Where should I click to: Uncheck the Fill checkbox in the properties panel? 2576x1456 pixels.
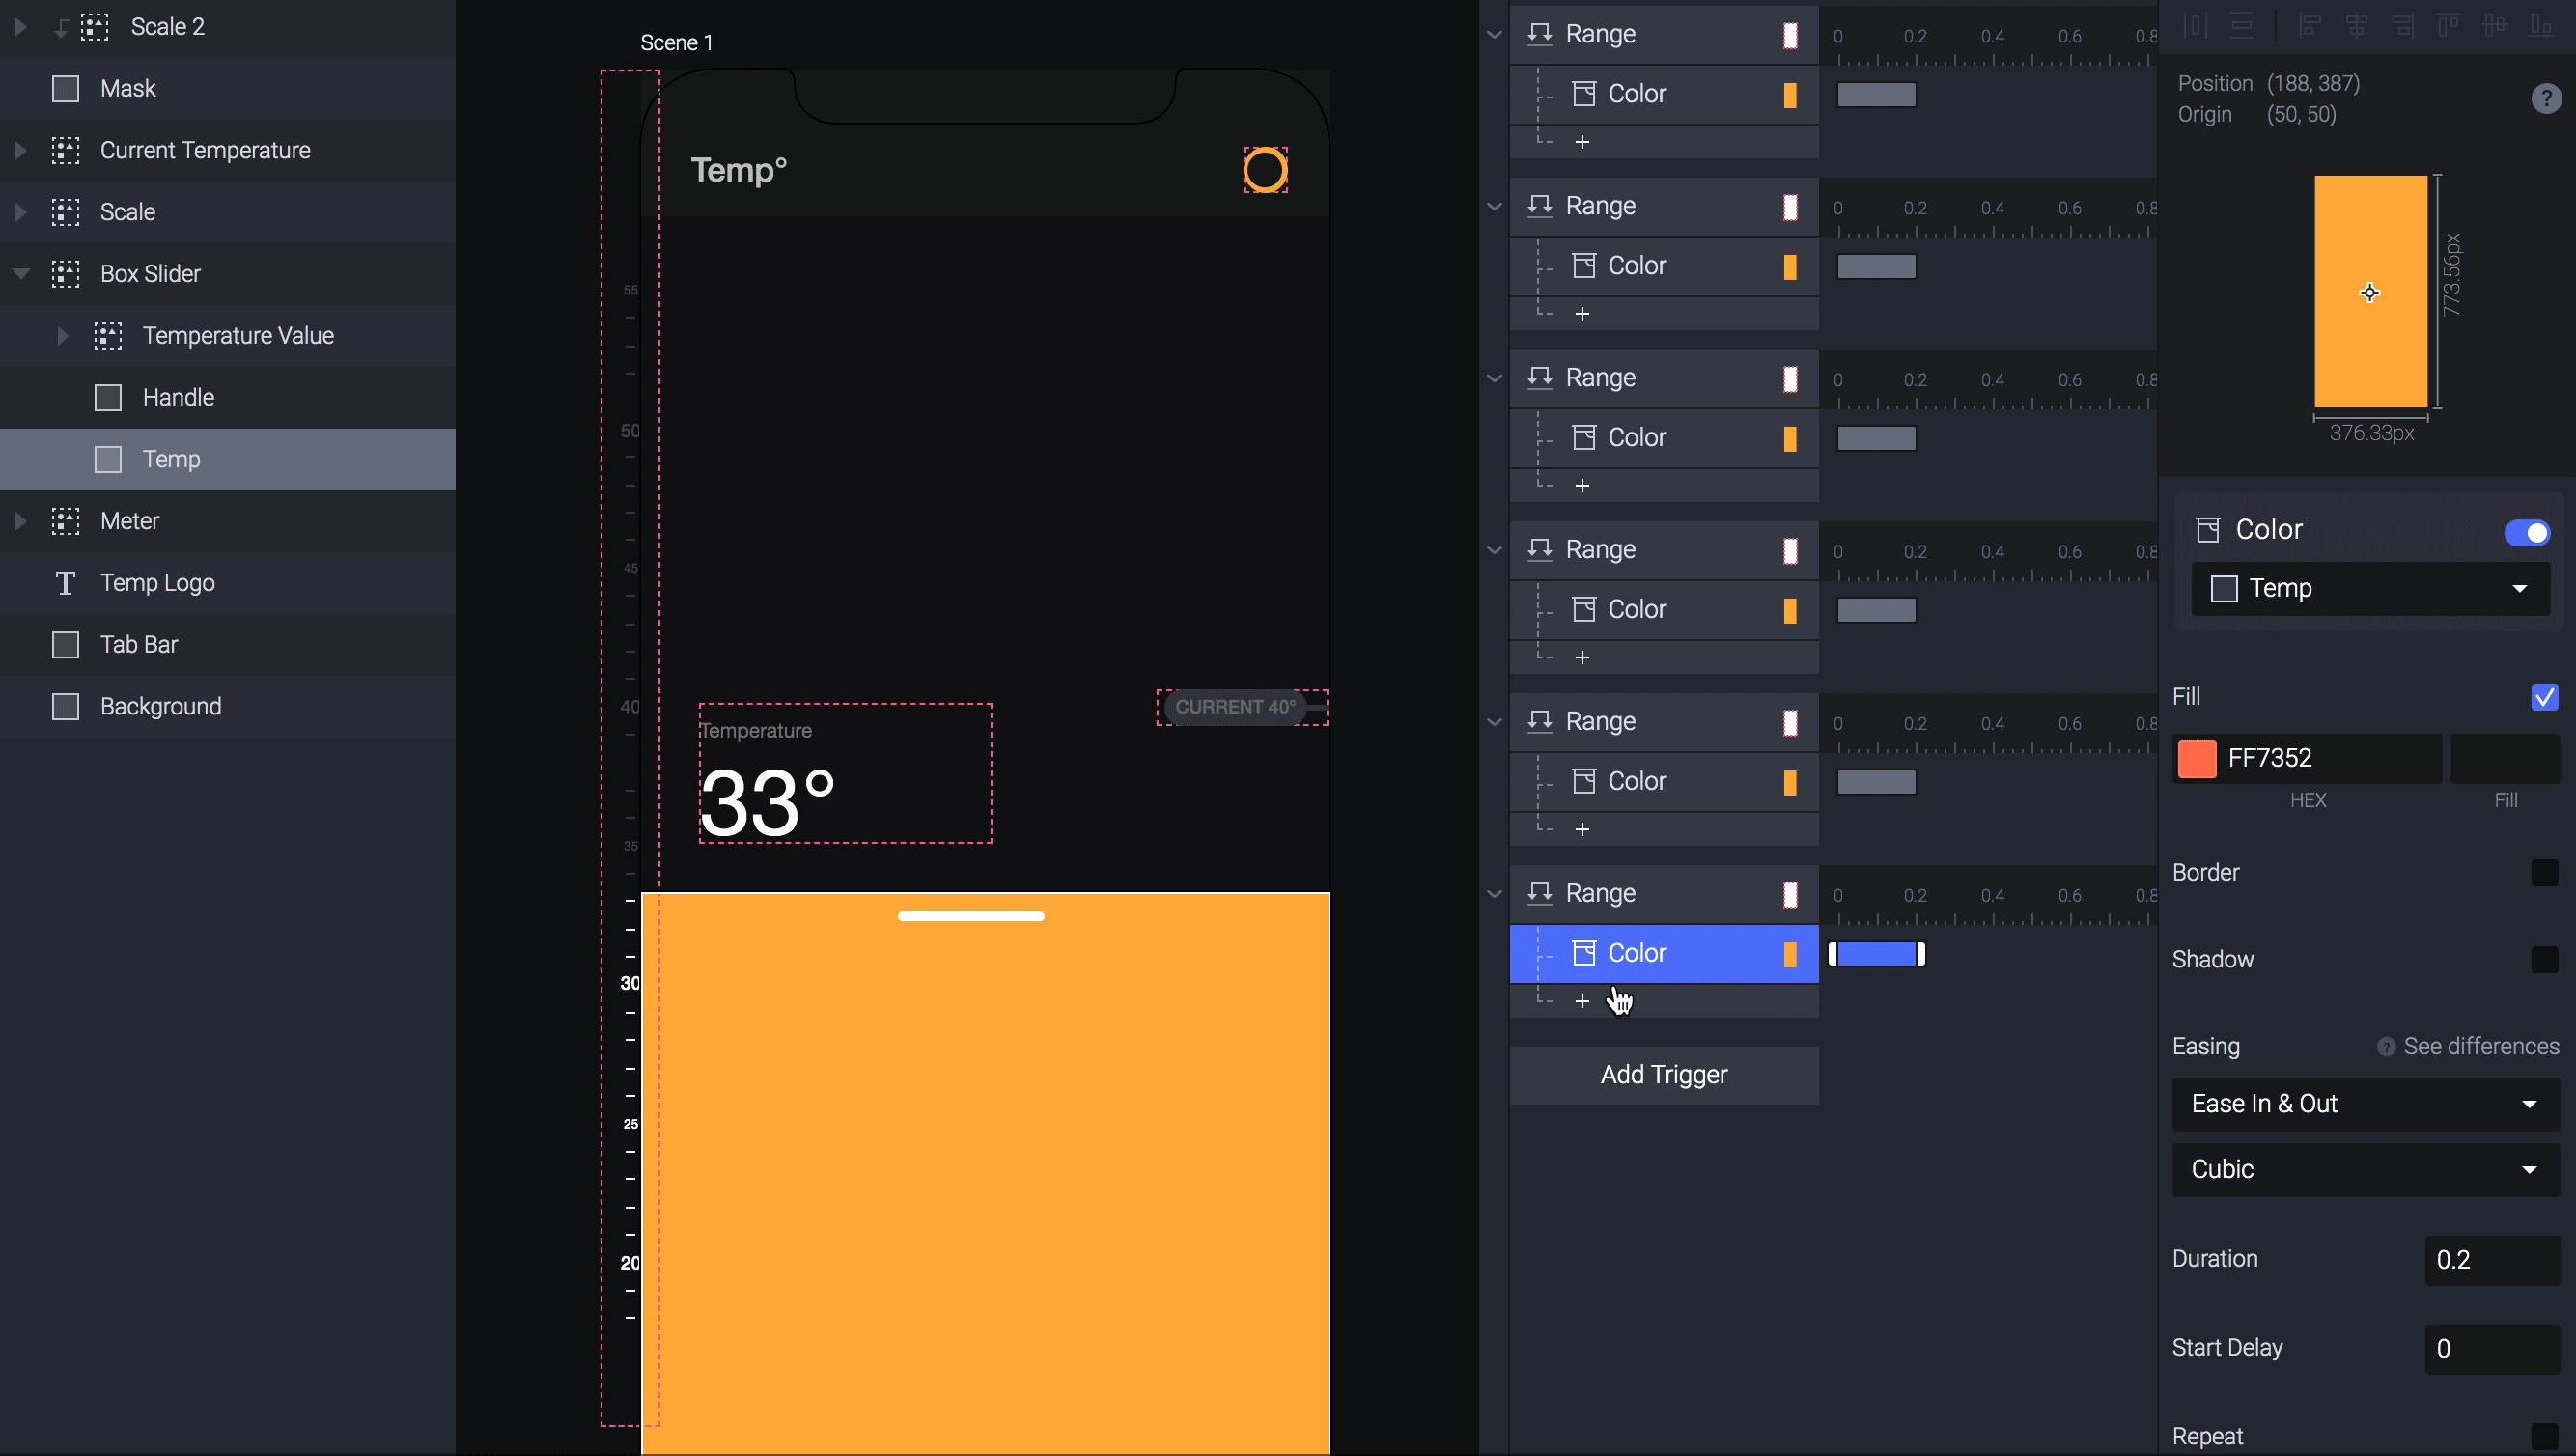pos(2544,697)
